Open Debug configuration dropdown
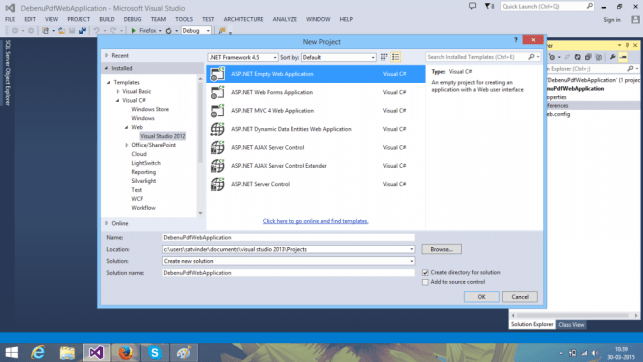 196,31
